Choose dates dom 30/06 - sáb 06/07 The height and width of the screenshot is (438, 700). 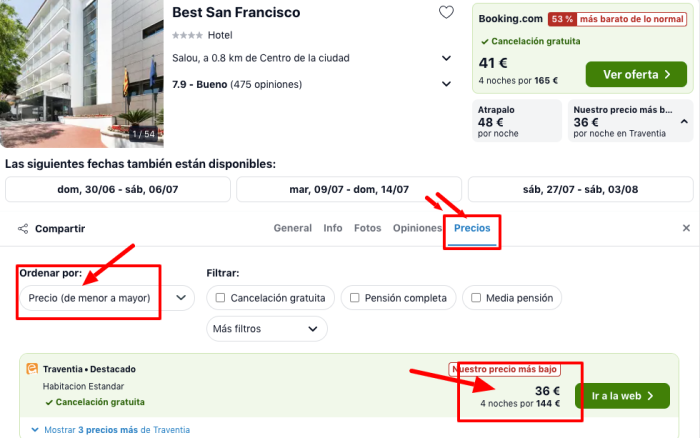pos(118,189)
